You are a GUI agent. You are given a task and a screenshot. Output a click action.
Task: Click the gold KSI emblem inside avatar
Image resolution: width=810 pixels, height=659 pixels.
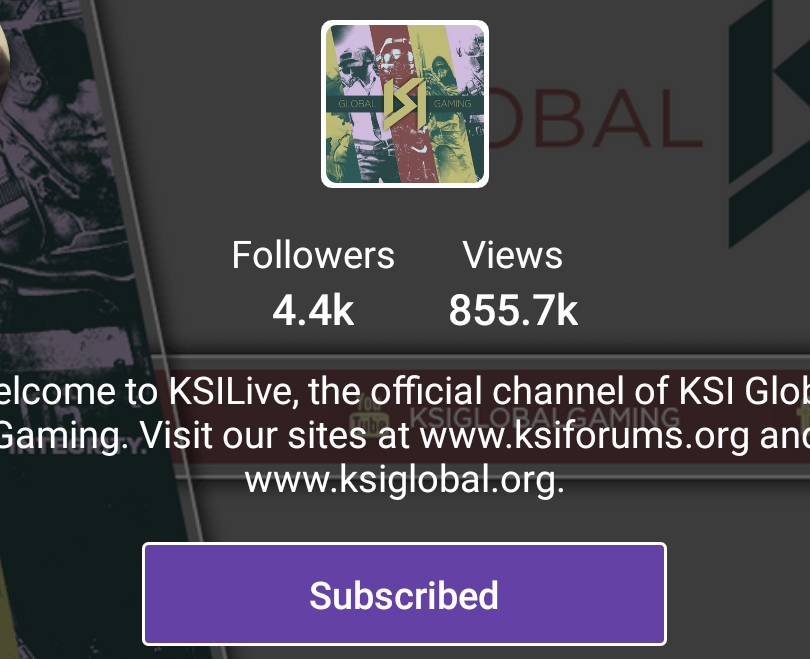click(404, 103)
